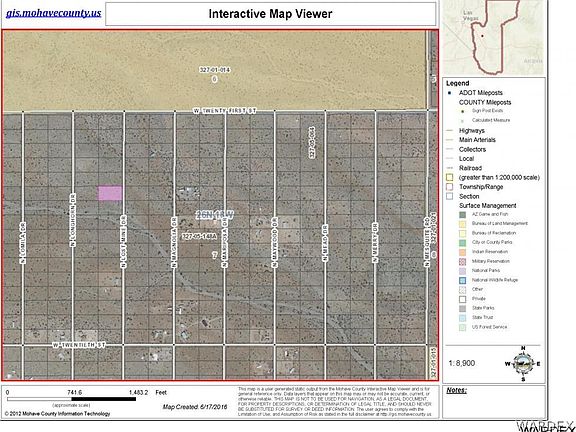Screen dimensions: 576x432
Task: Click the Highways line symbol in legend
Action: (450, 131)
